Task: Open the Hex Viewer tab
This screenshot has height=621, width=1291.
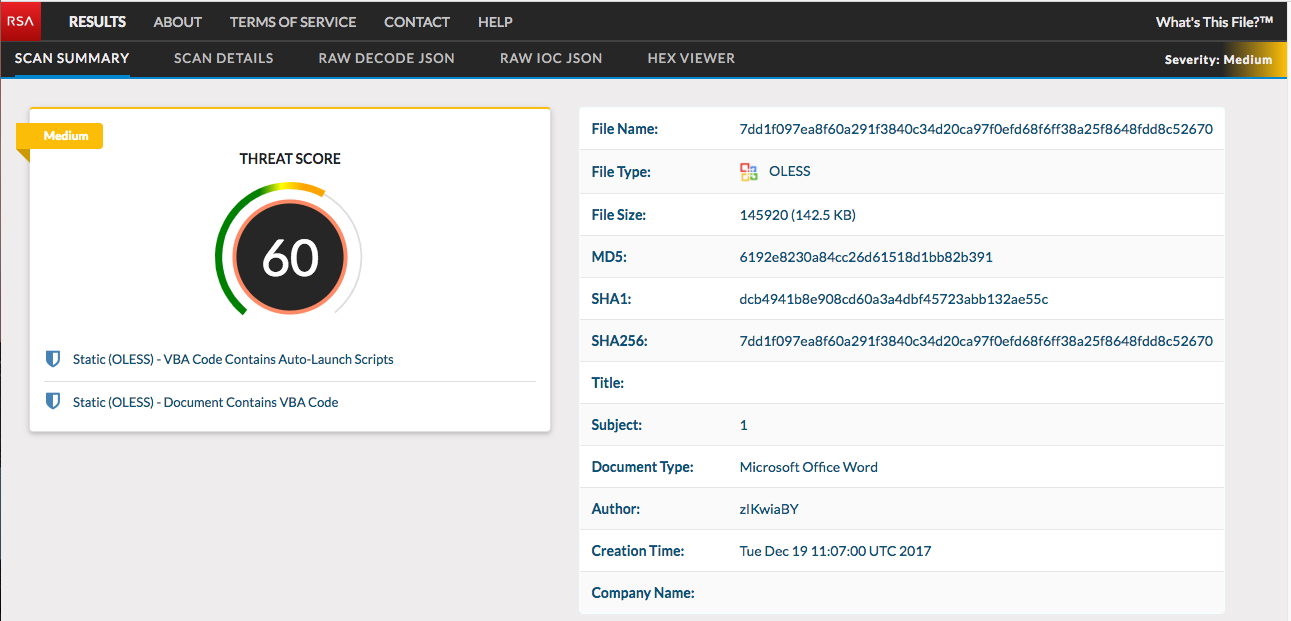Action: [x=691, y=58]
